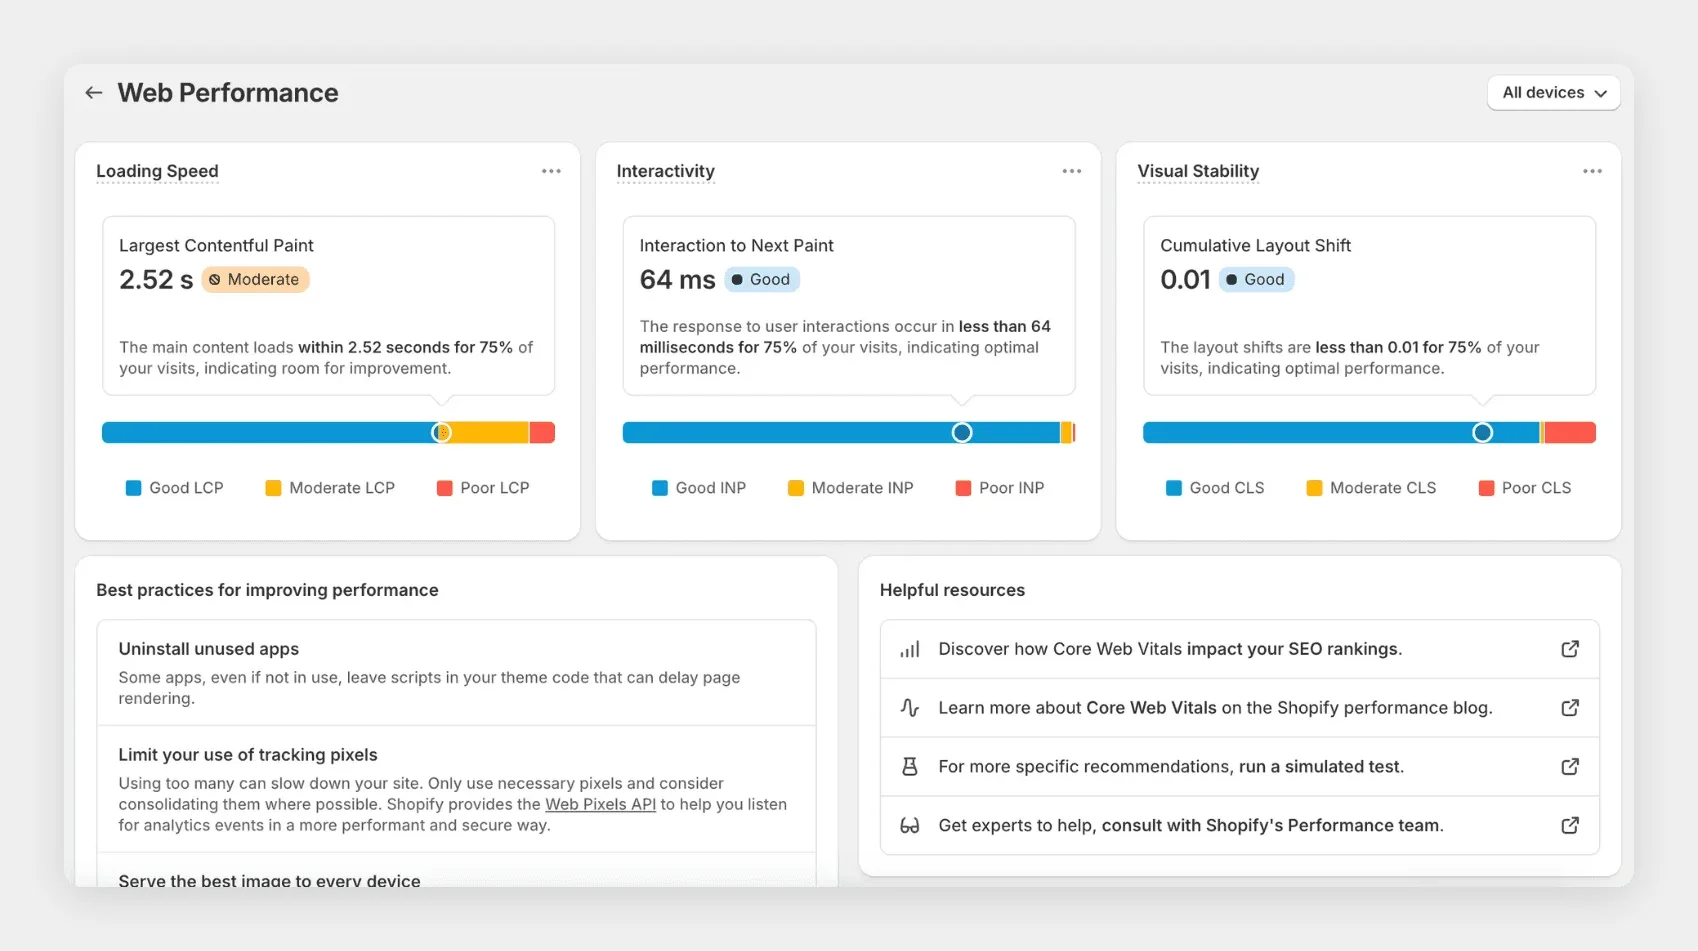Image resolution: width=1698 pixels, height=951 pixels.
Task: Click the Good badge next to 0.01
Action: (x=1256, y=279)
